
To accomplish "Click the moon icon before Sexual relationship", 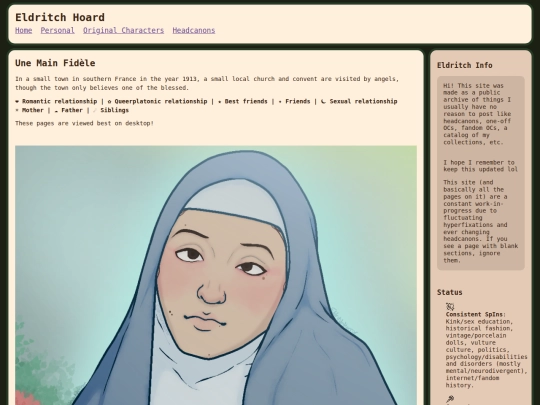I will pos(323,101).
